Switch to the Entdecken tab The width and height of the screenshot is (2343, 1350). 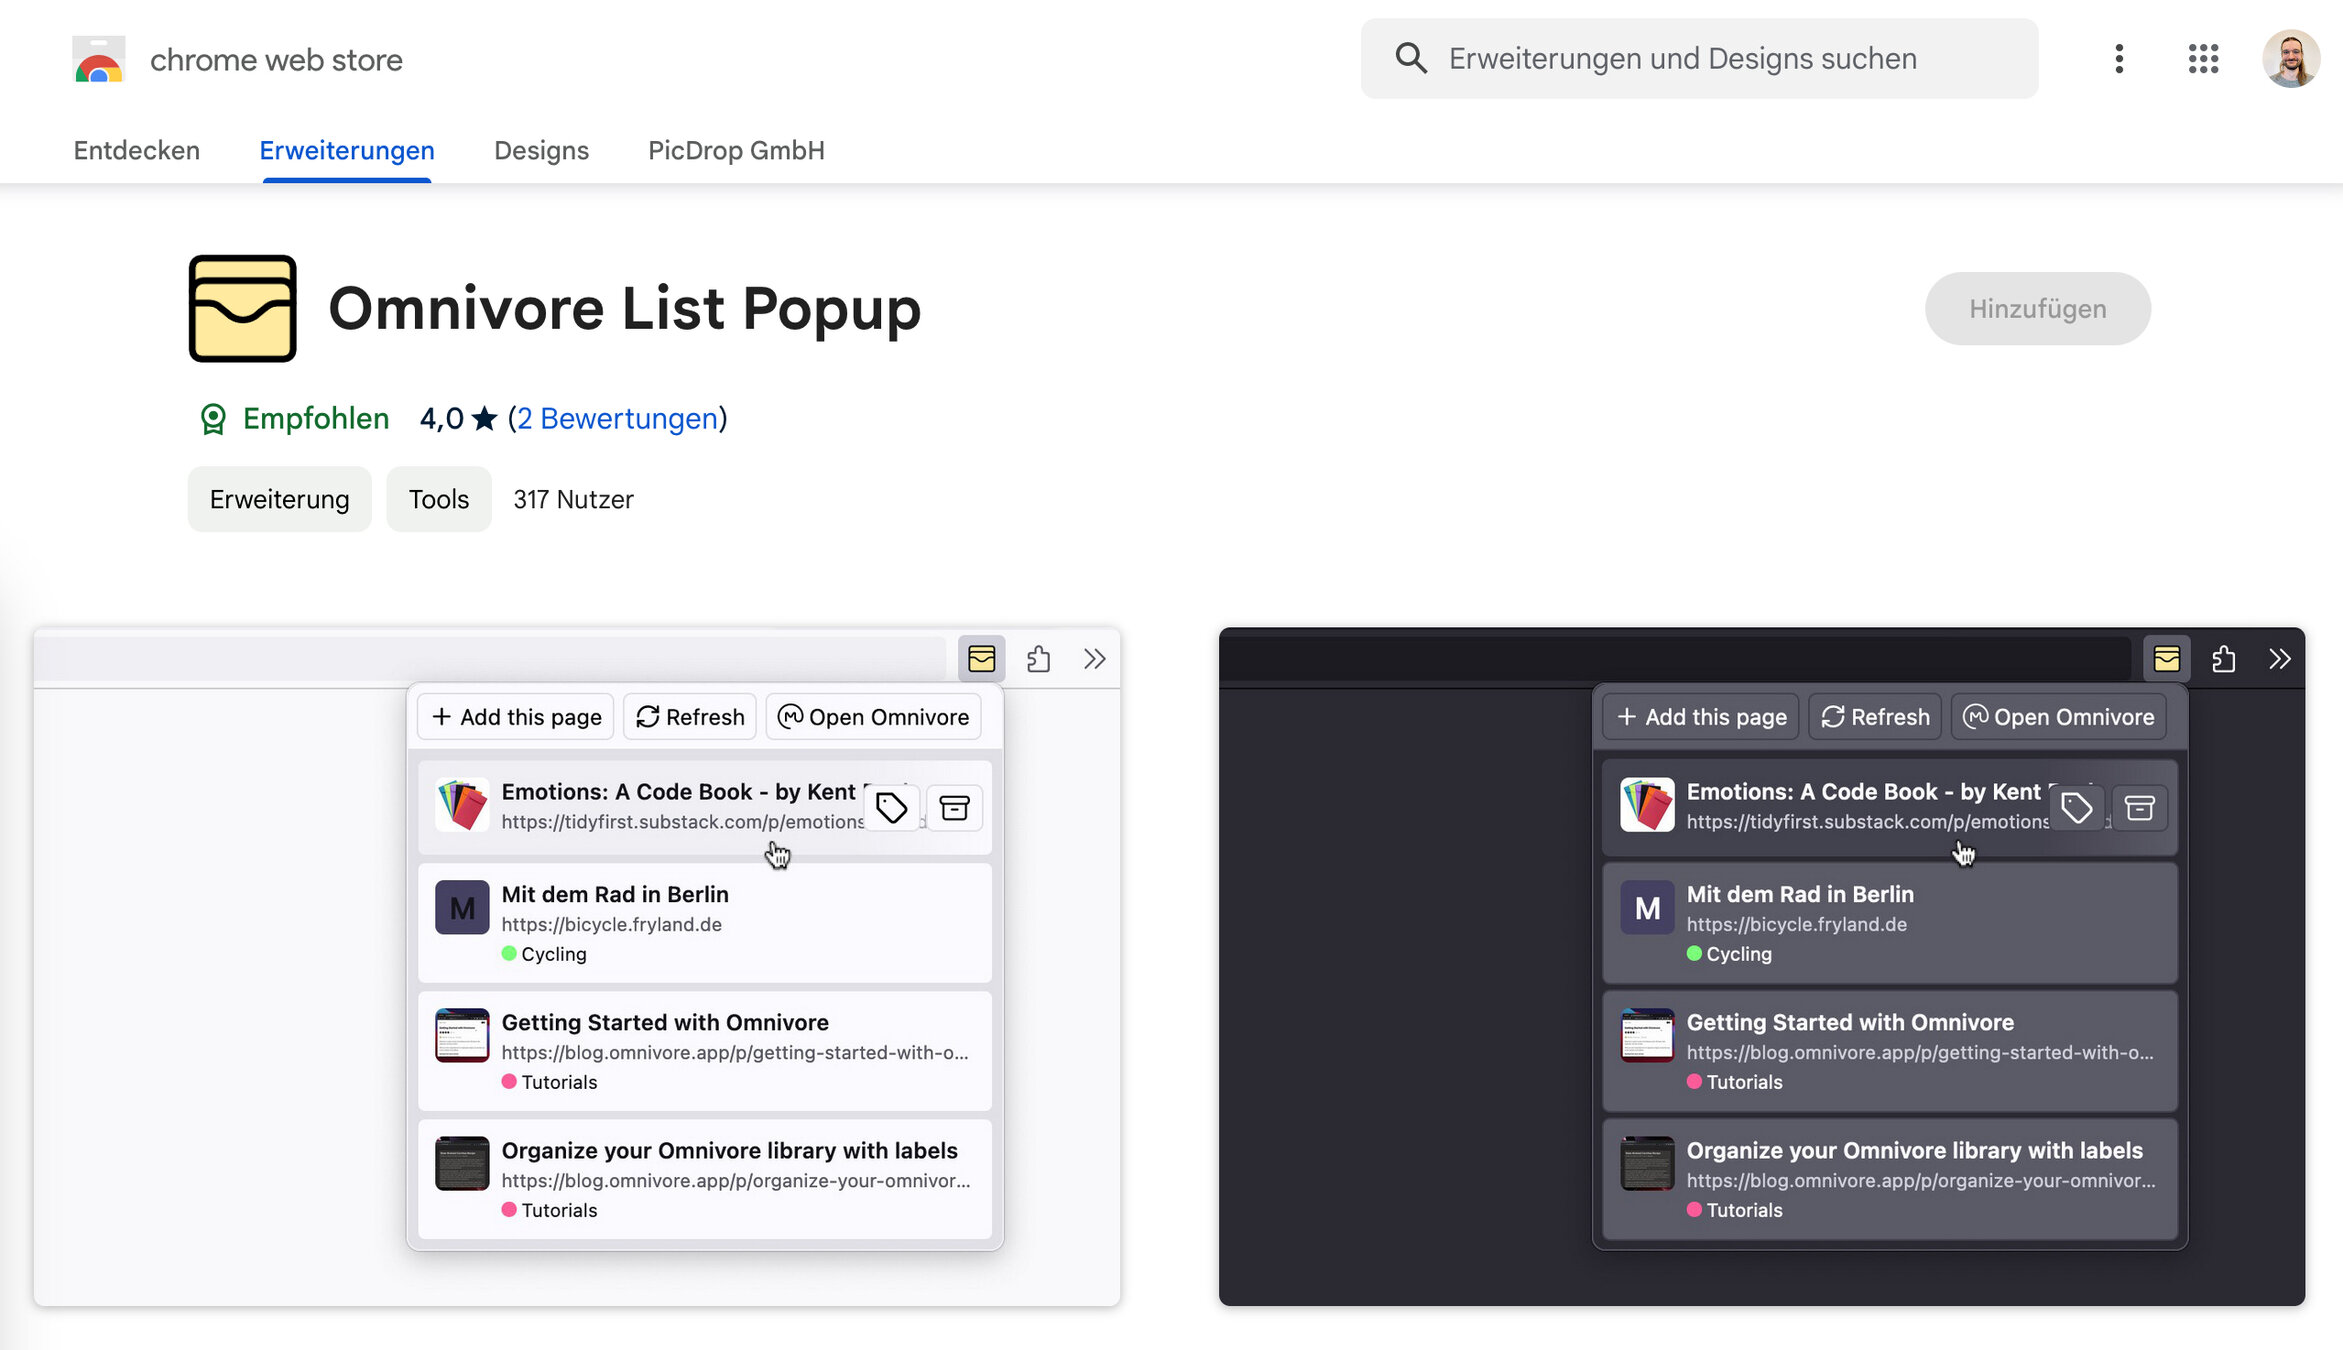pyautogui.click(x=137, y=151)
